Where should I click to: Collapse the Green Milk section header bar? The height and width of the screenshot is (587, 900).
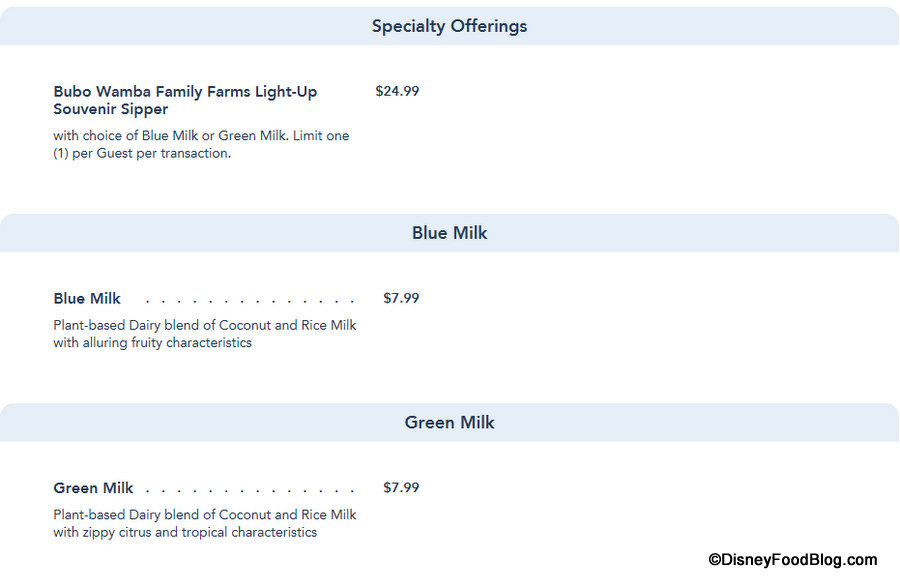click(449, 422)
